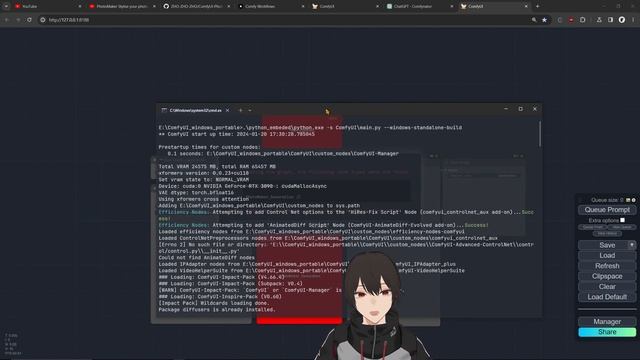Click the bookmark star icon
The width and height of the screenshot is (640, 360).
pos(544,20)
